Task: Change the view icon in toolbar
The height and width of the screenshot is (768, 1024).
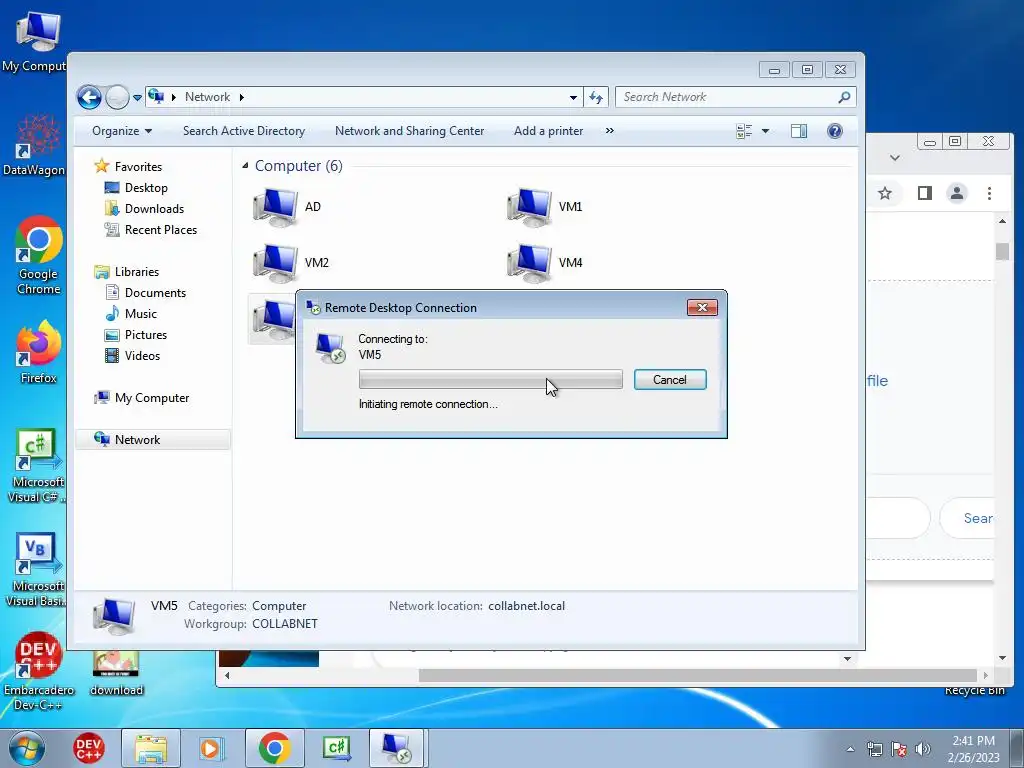Action: pos(744,131)
